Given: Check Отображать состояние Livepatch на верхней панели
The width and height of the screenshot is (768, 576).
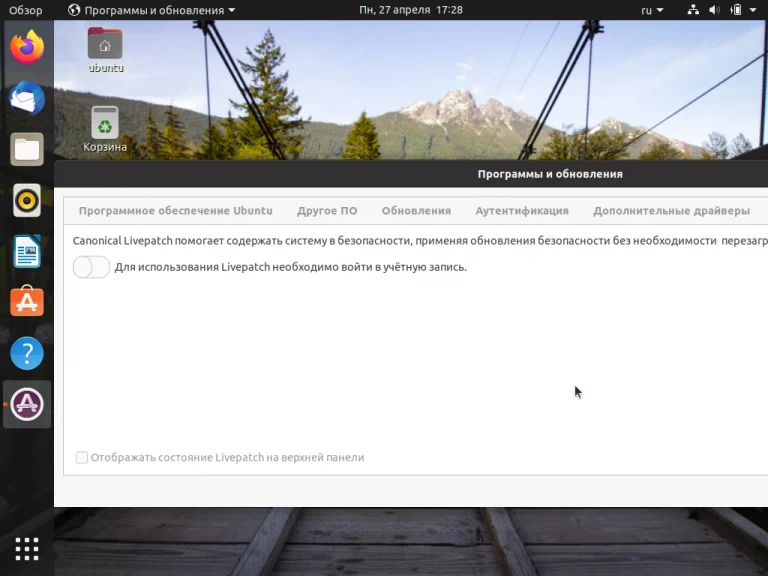Looking at the screenshot, I should tap(82, 457).
